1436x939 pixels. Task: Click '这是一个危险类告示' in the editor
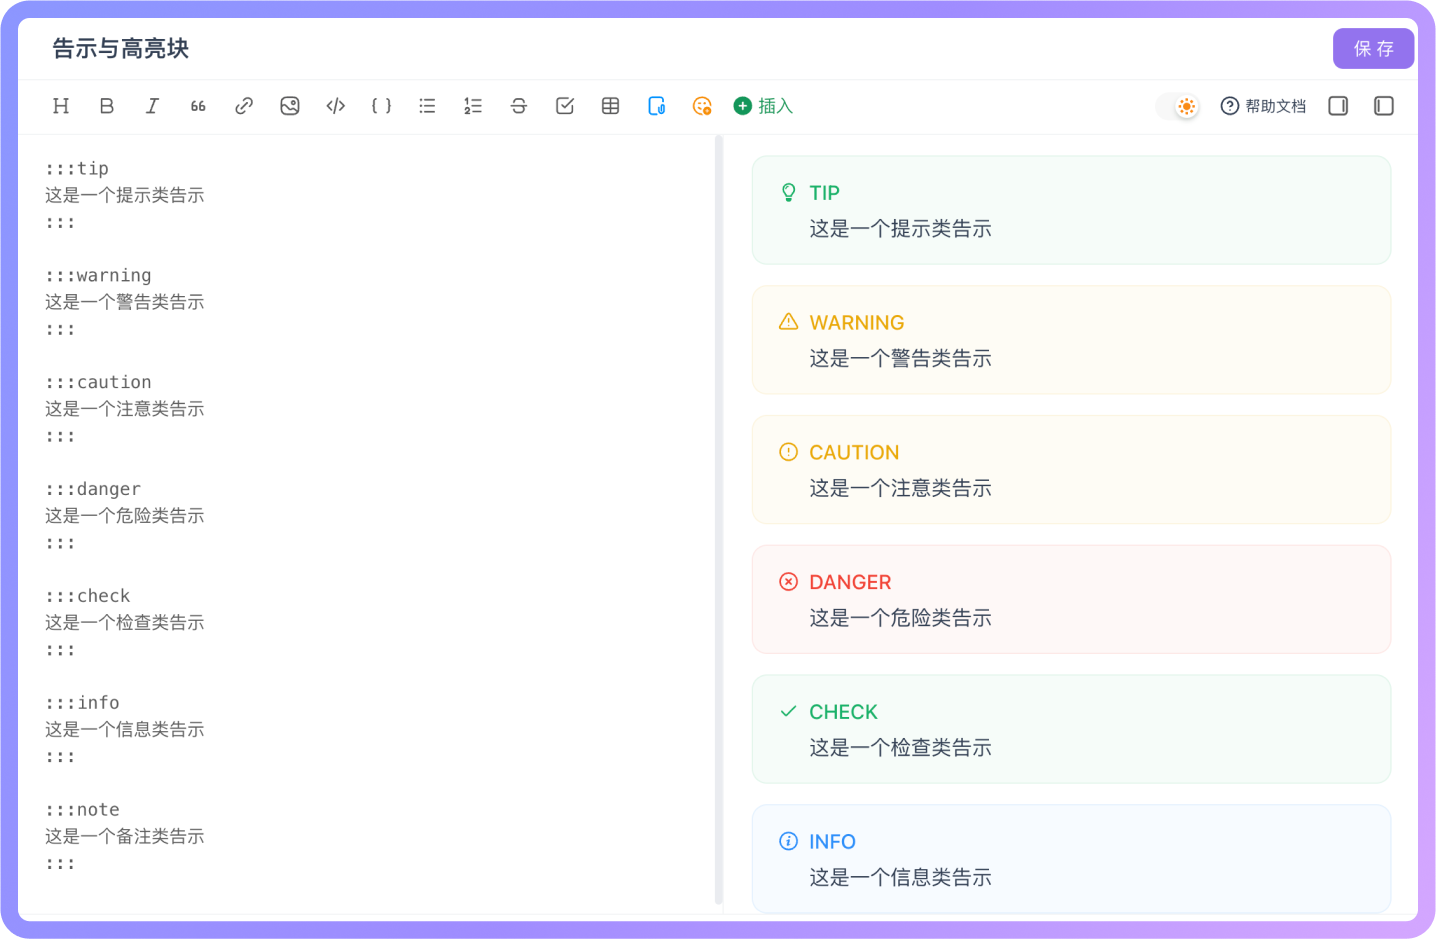125,516
